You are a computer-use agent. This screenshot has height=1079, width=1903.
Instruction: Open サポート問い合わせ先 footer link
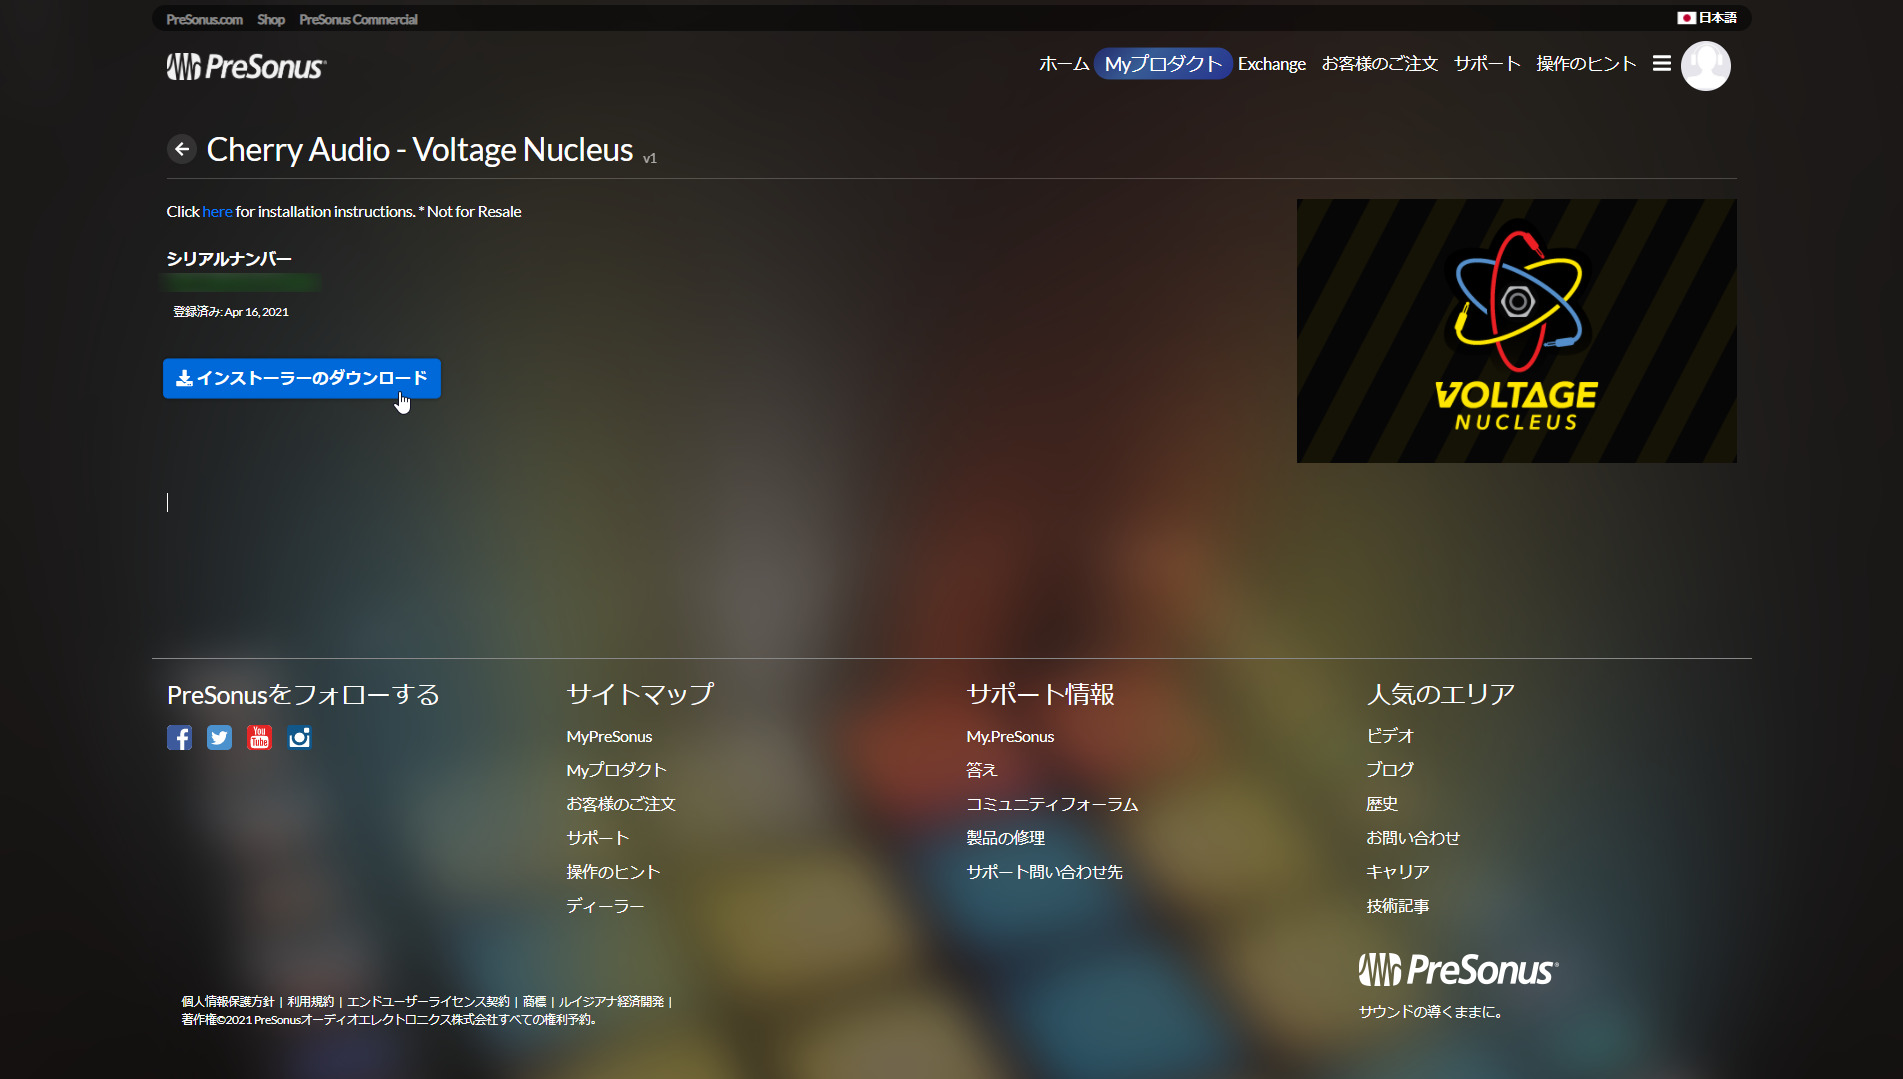pos(1044,872)
